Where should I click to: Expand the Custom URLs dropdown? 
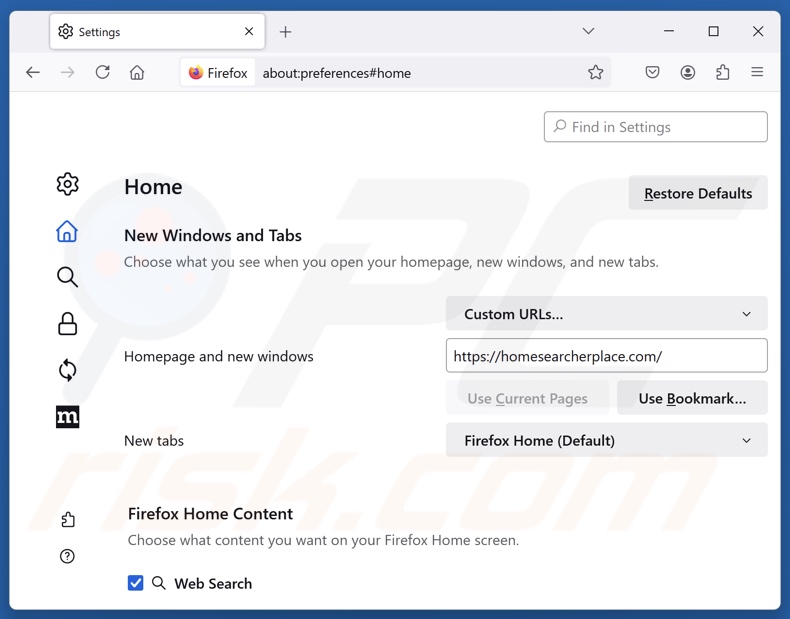click(607, 314)
